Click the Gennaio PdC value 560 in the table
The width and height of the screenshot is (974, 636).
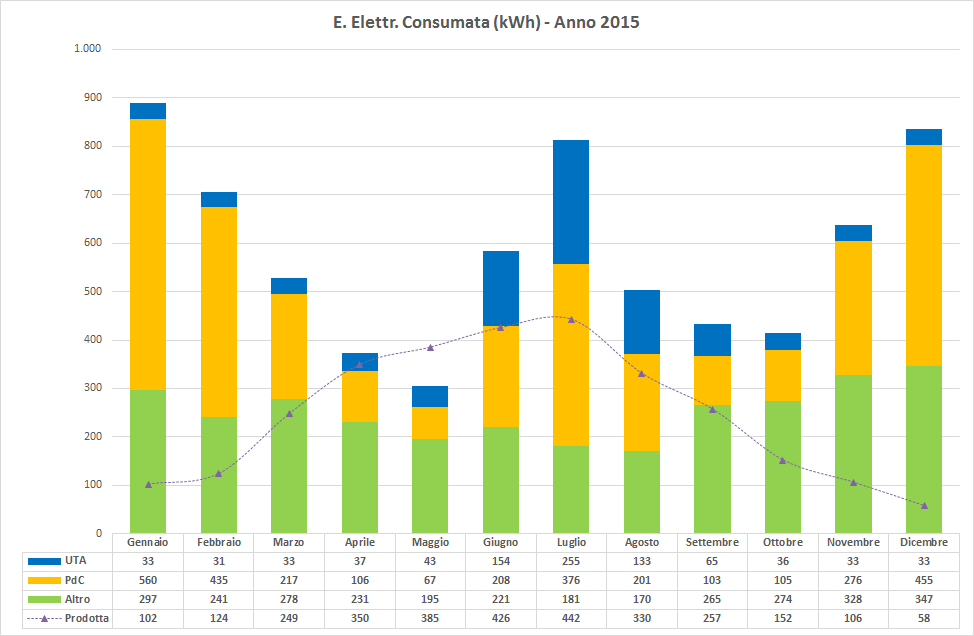click(x=148, y=580)
